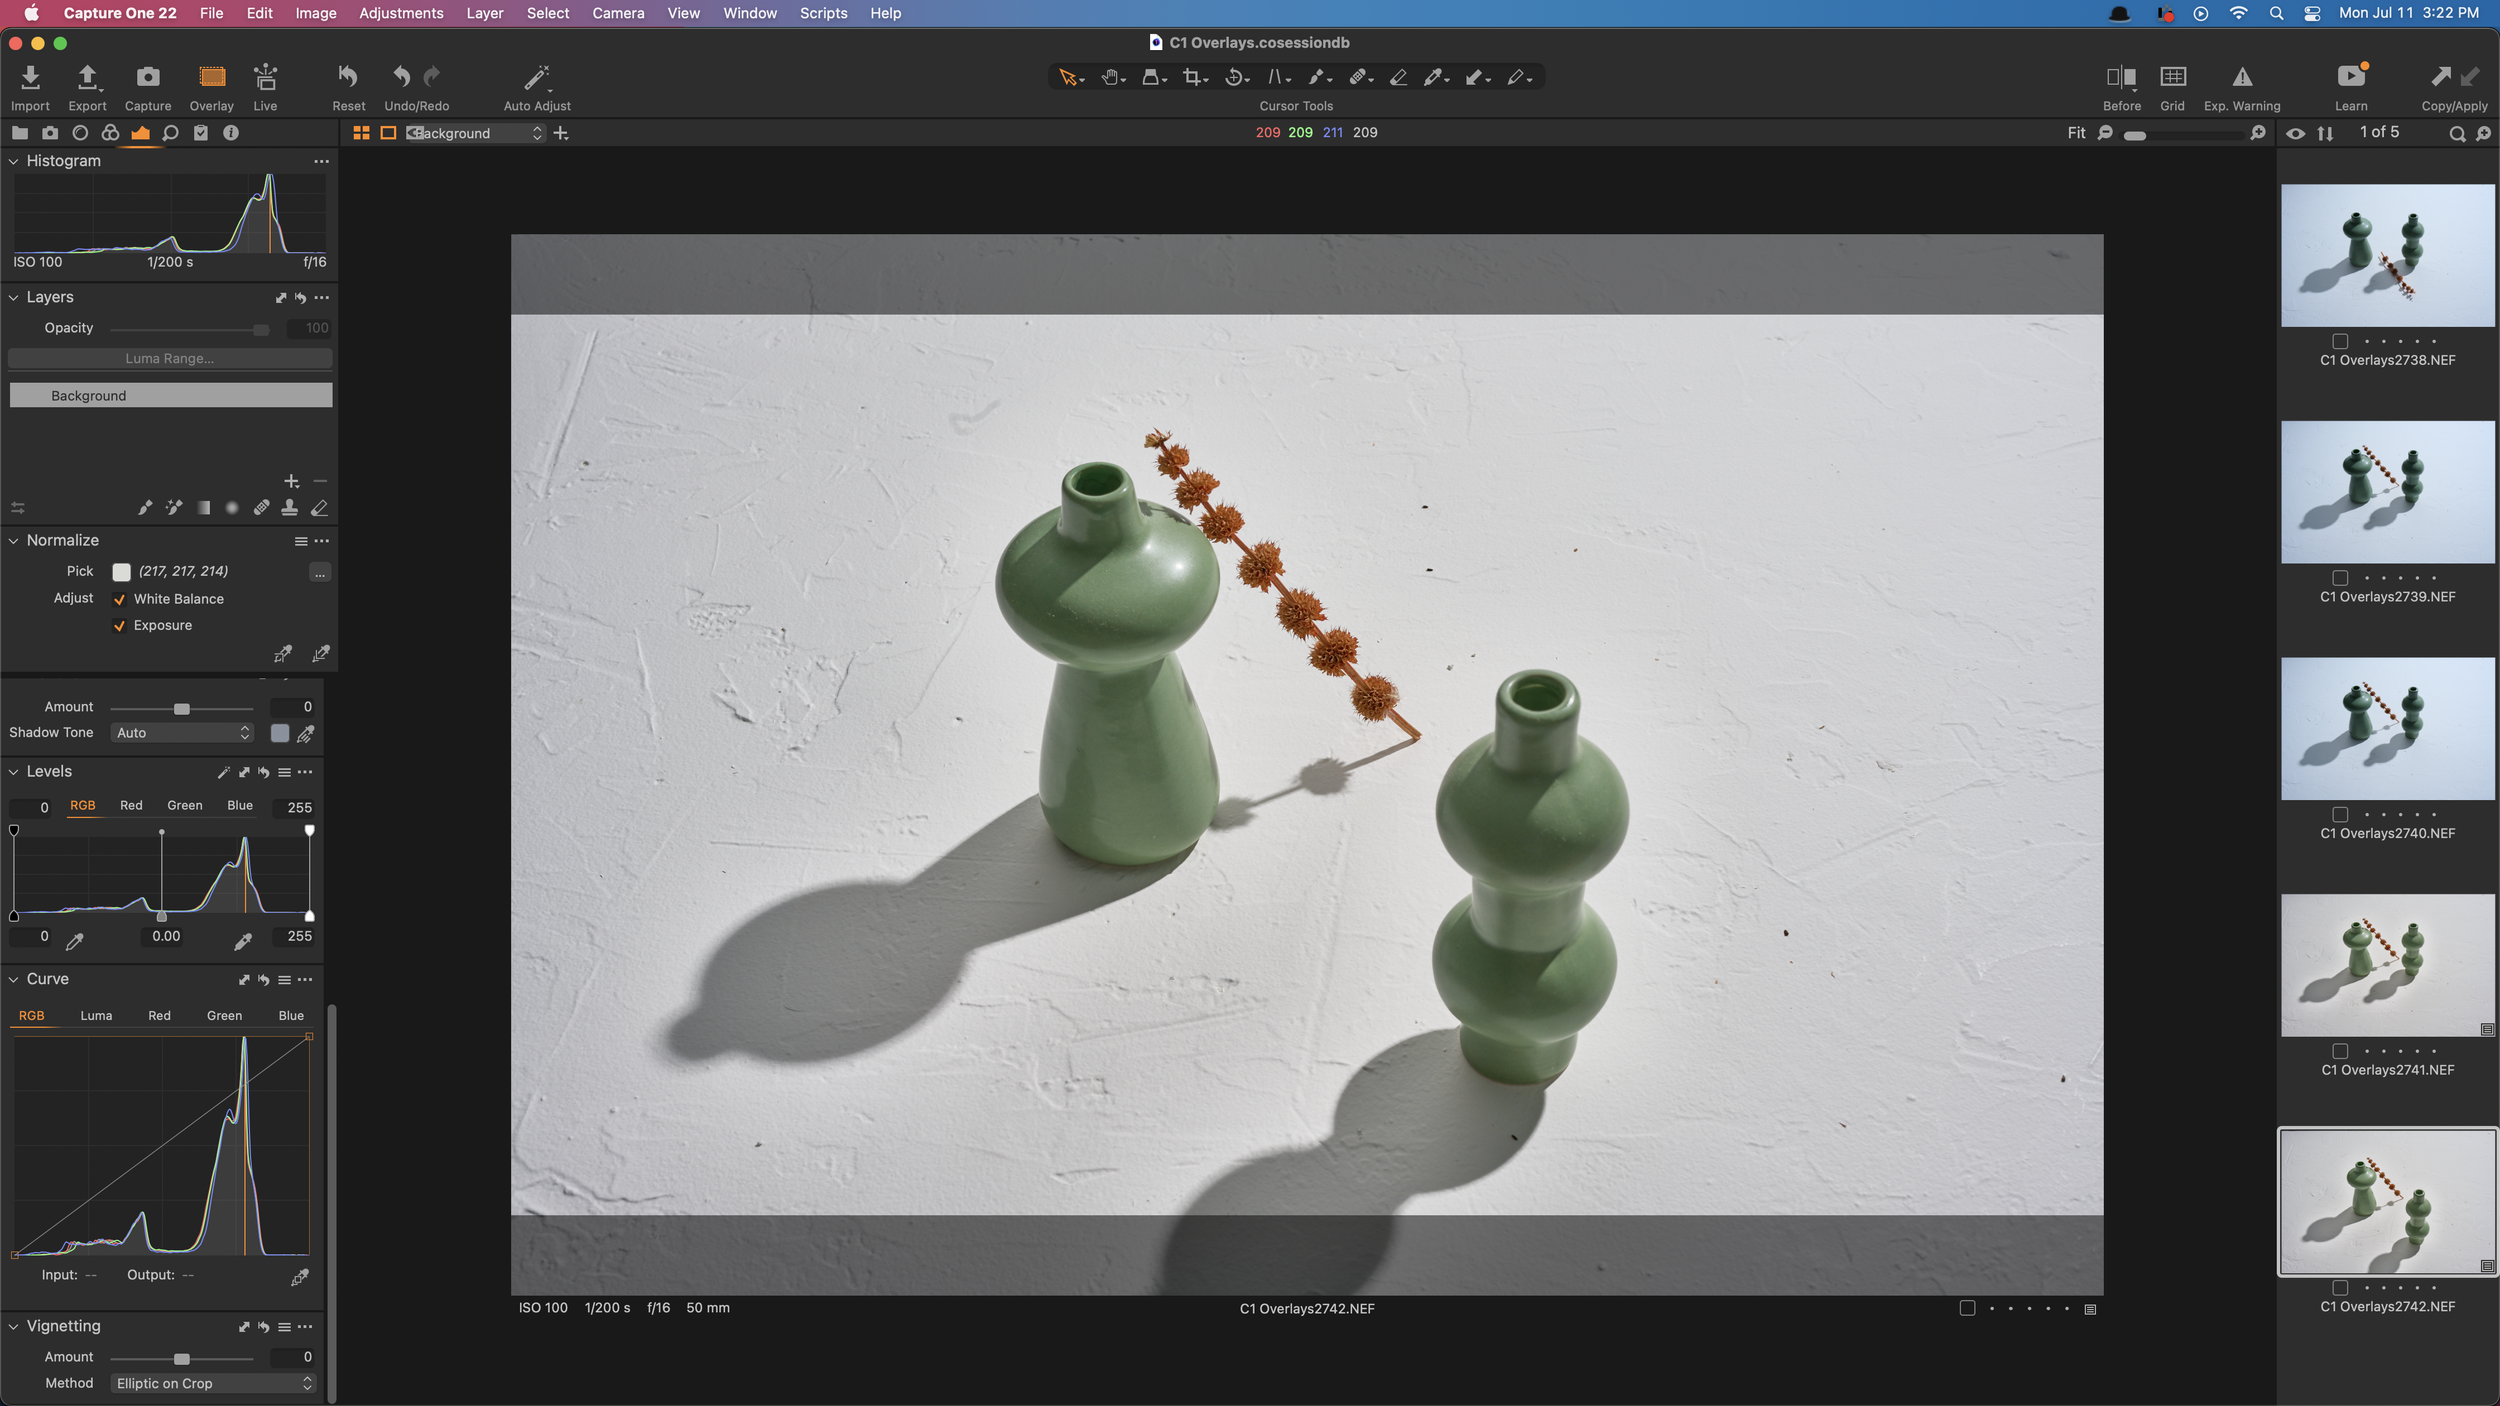Click the Auto Adjust wand icon

click(537, 78)
